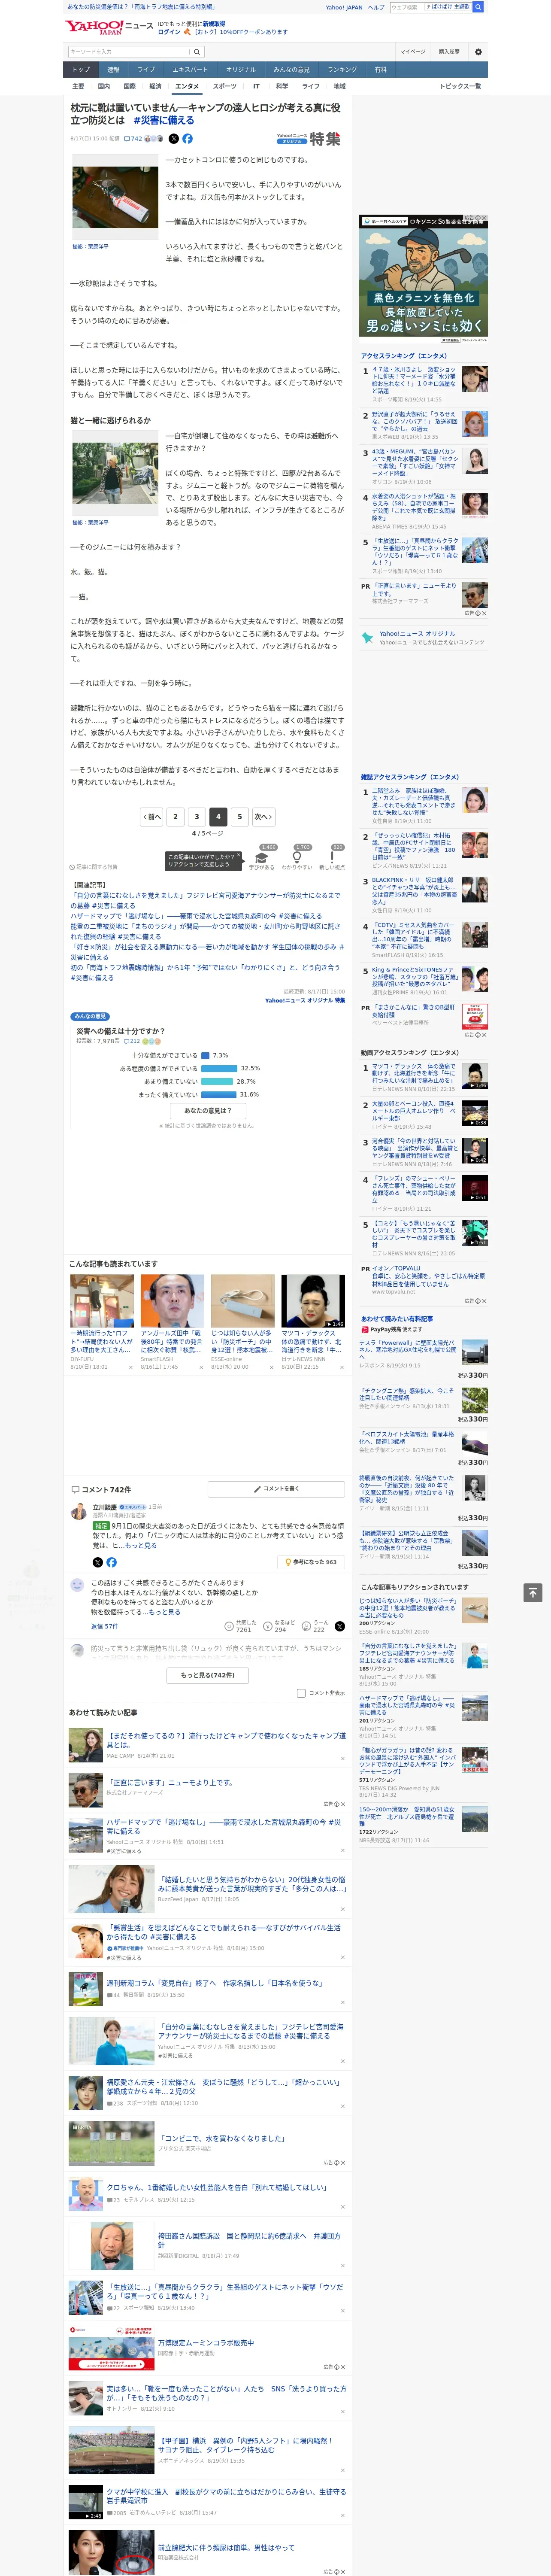Share 立川談慶 comment on Facebook

point(111,1562)
